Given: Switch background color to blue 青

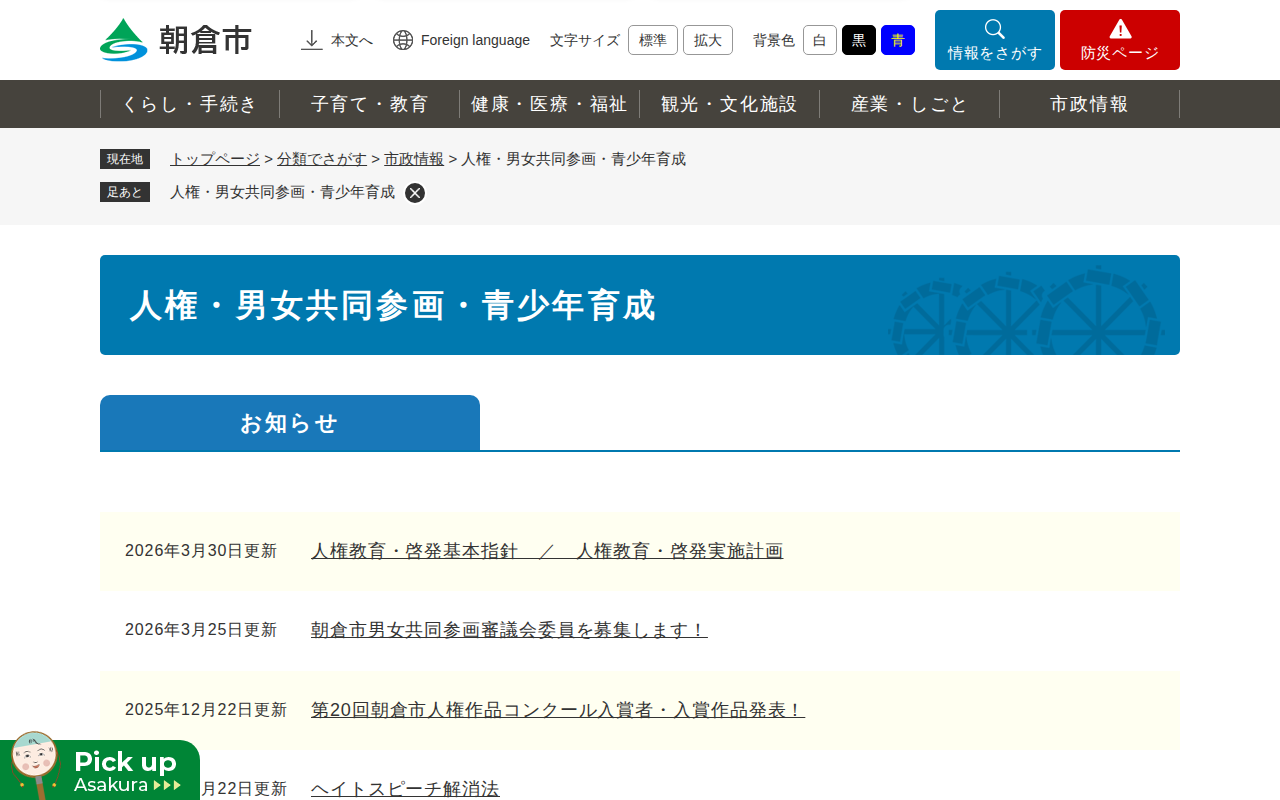Looking at the screenshot, I should (x=897, y=40).
